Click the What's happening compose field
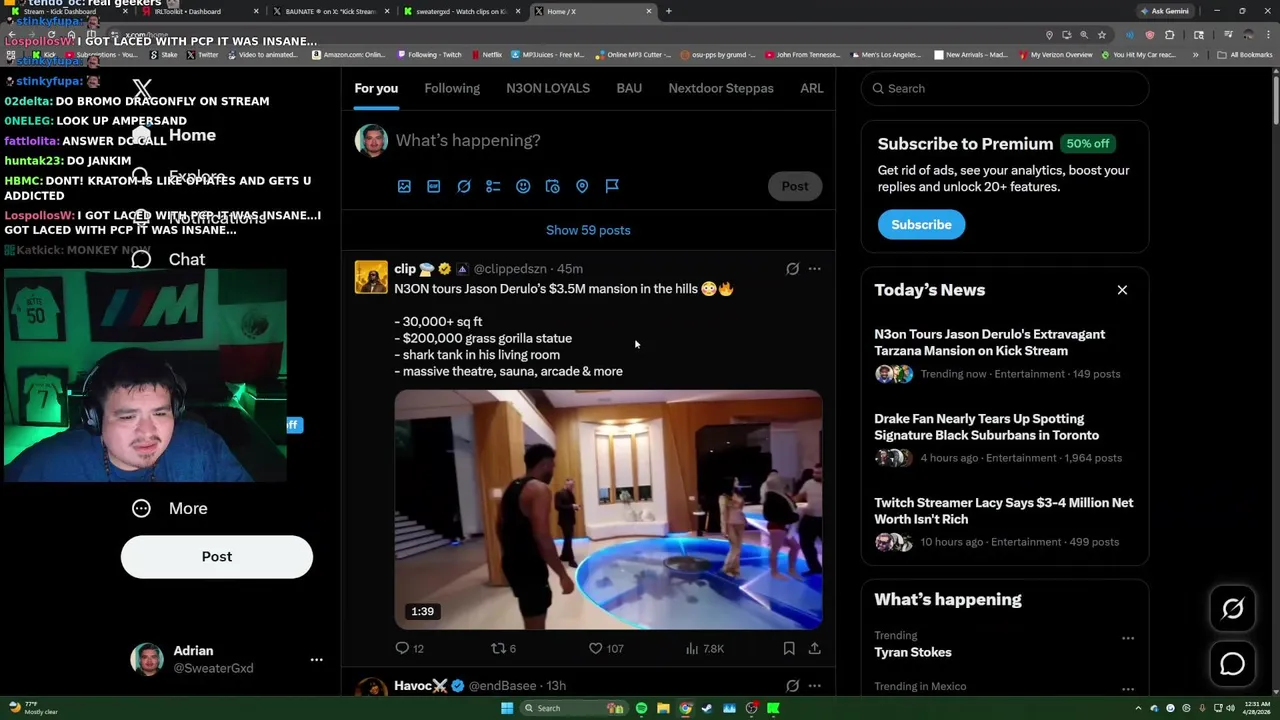1280x720 pixels. pos(608,140)
